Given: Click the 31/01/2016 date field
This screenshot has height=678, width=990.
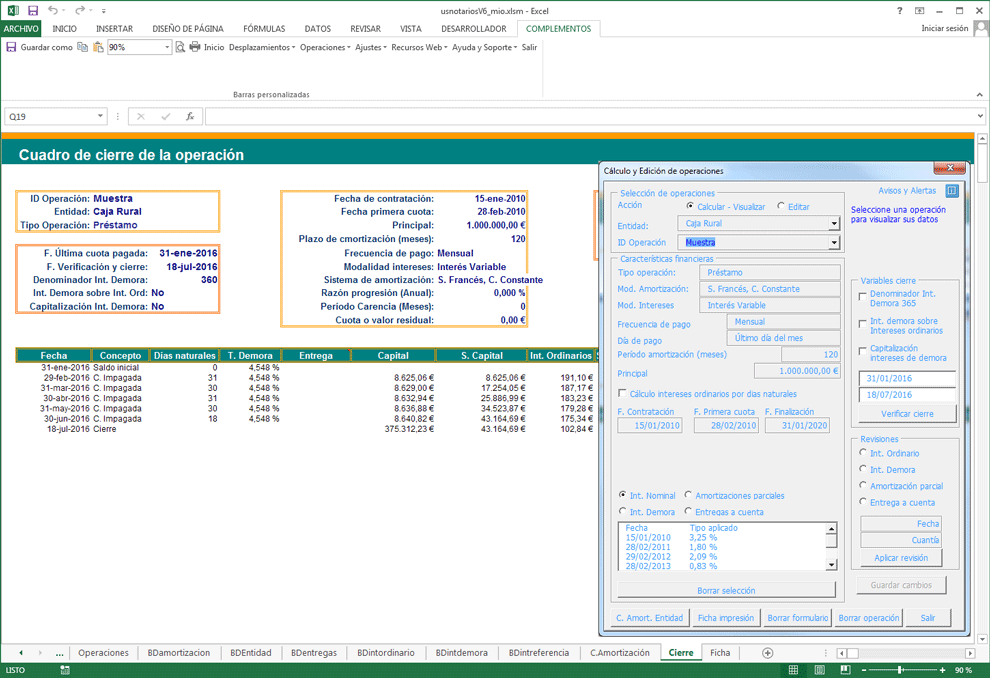Looking at the screenshot, I should coord(907,378).
